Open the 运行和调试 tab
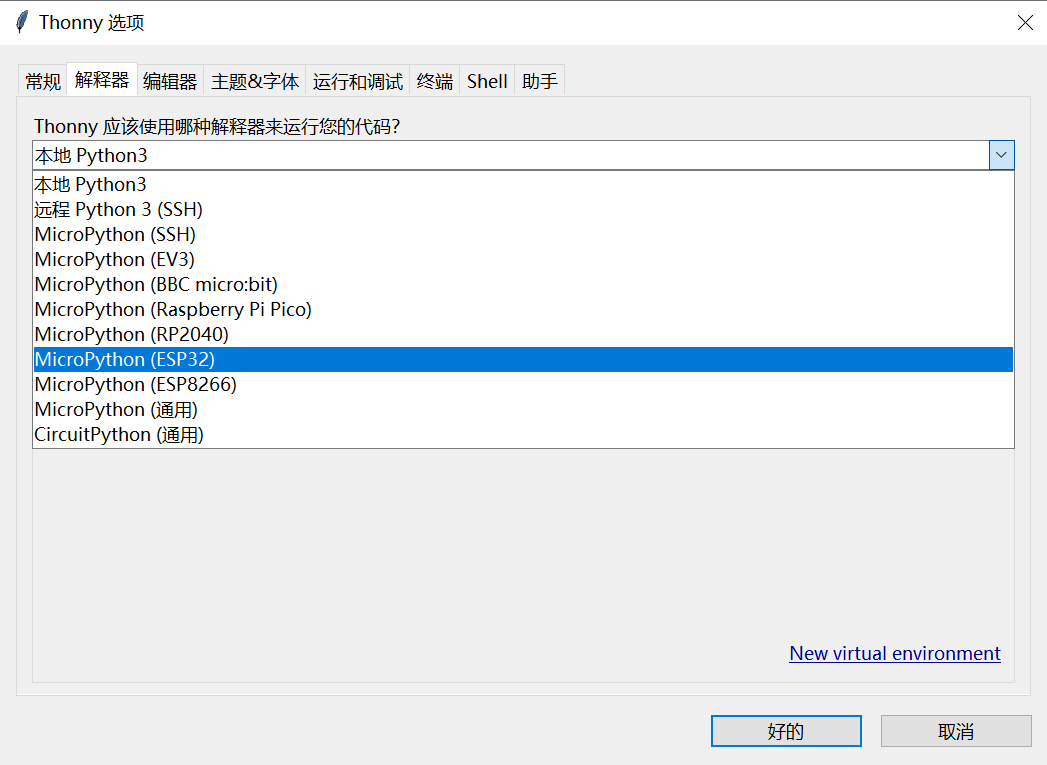Screen dimensions: 1047x765 (x=358, y=81)
